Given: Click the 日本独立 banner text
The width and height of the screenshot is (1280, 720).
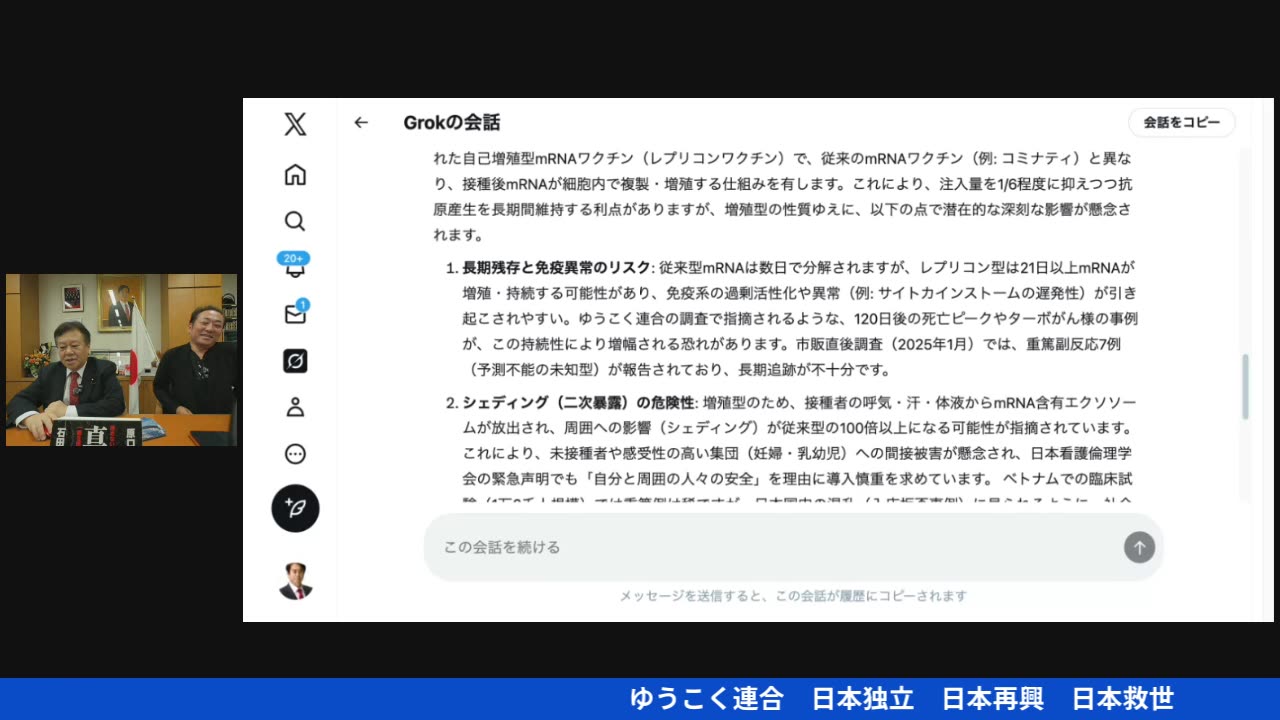Looking at the screenshot, I should click(x=863, y=698).
